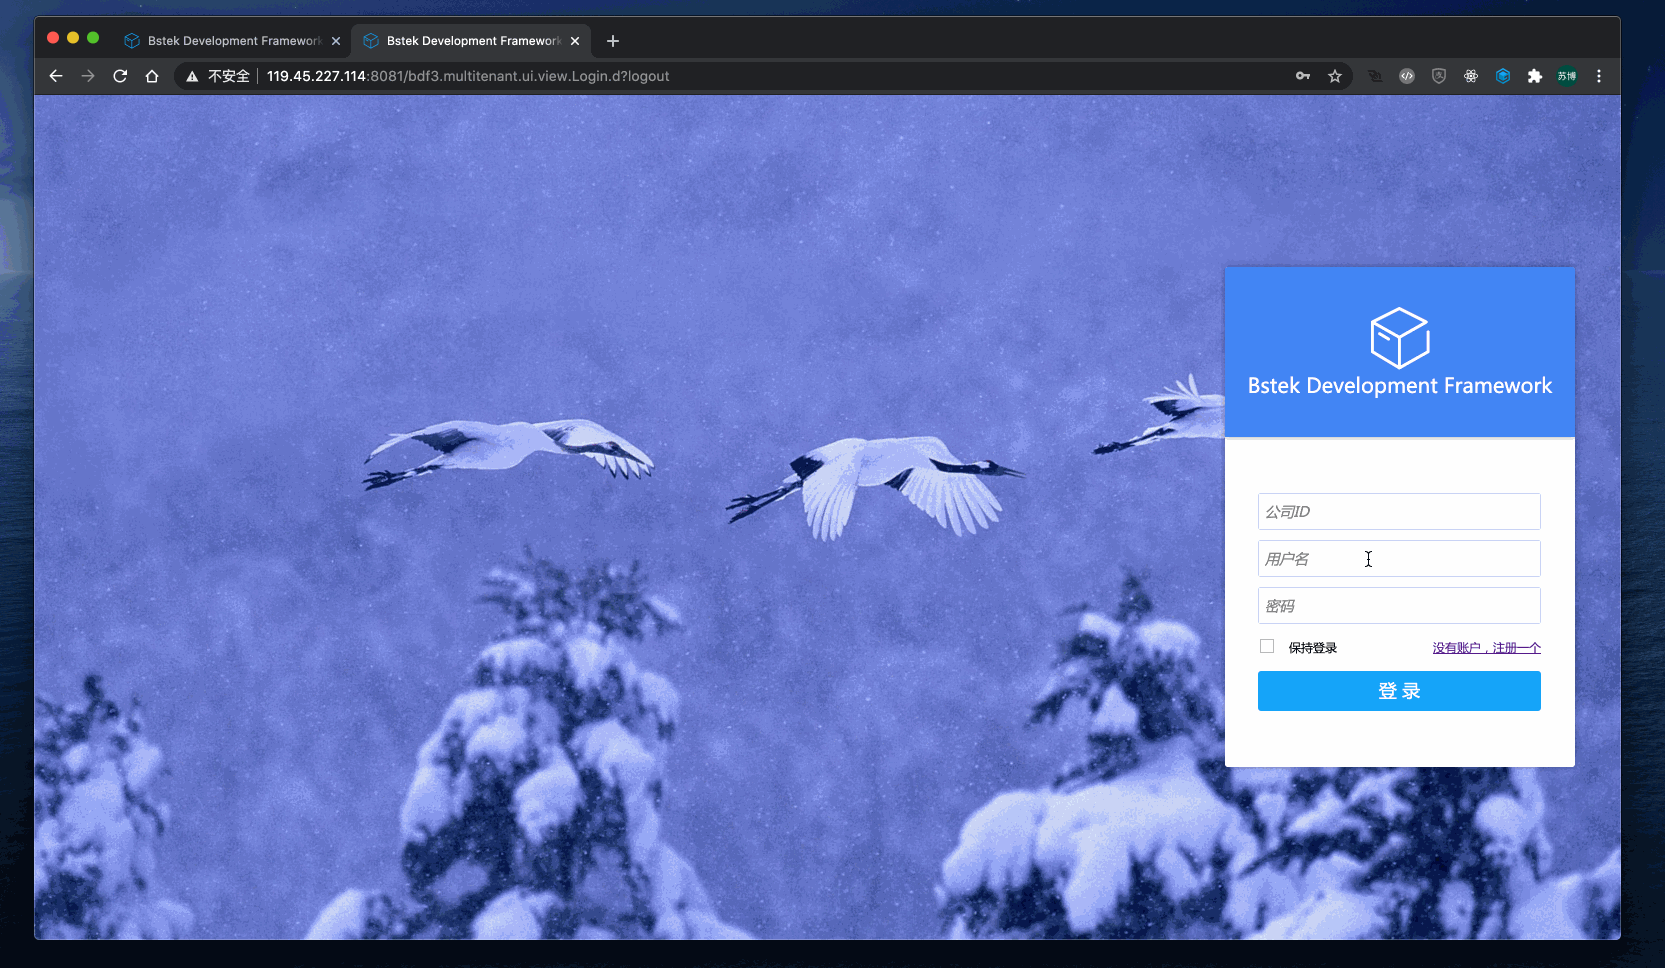
Task: Open the code brackets extension
Action: point(1407,76)
